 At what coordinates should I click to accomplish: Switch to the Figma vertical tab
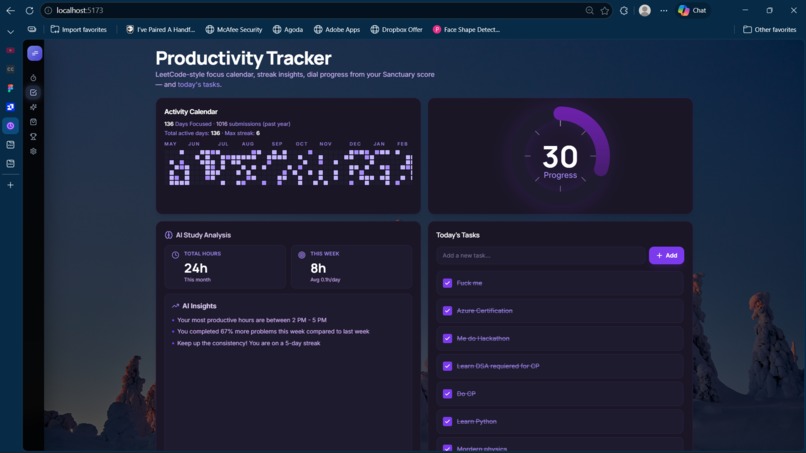10,88
